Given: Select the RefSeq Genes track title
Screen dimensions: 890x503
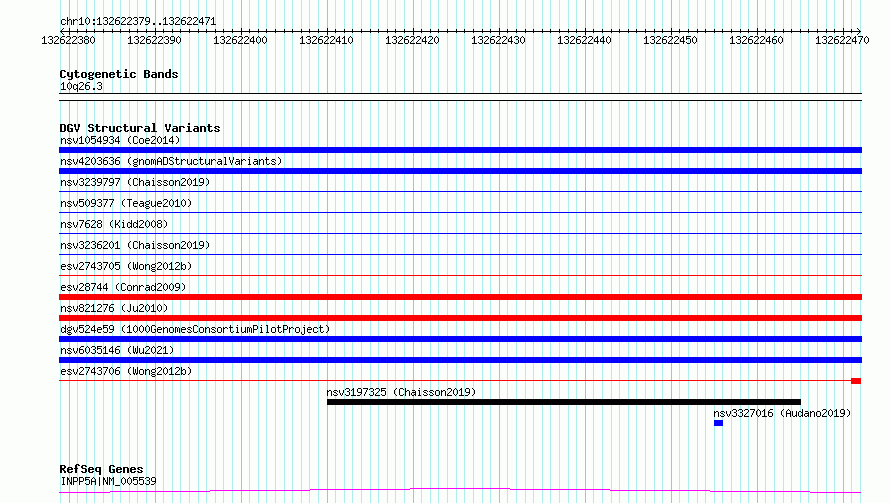Looking at the screenshot, I should pos(101,469).
